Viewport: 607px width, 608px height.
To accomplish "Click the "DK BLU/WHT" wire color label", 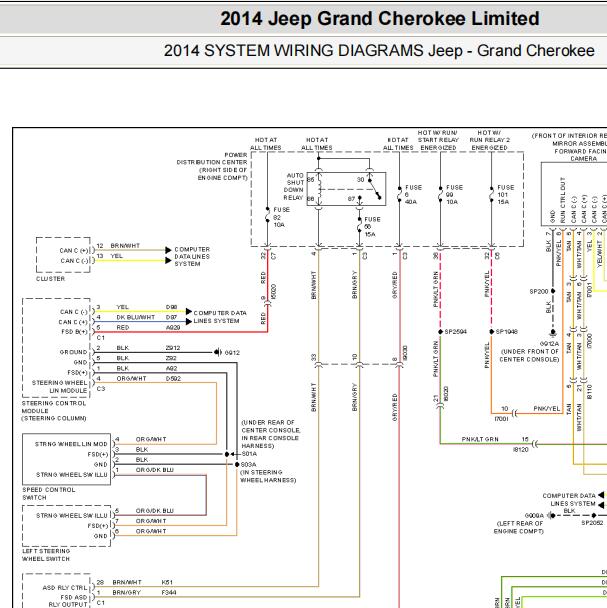I will coord(136,317).
